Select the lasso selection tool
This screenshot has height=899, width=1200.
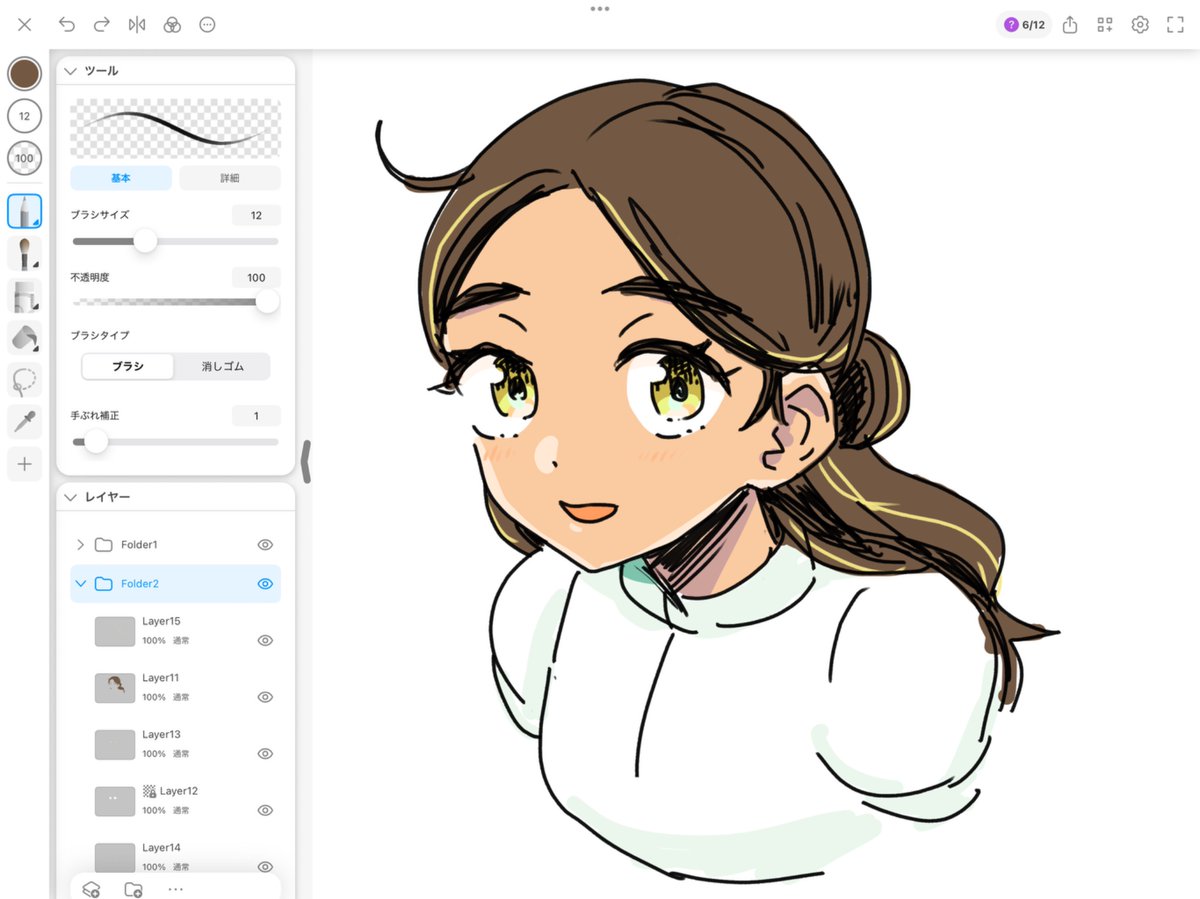click(x=24, y=380)
